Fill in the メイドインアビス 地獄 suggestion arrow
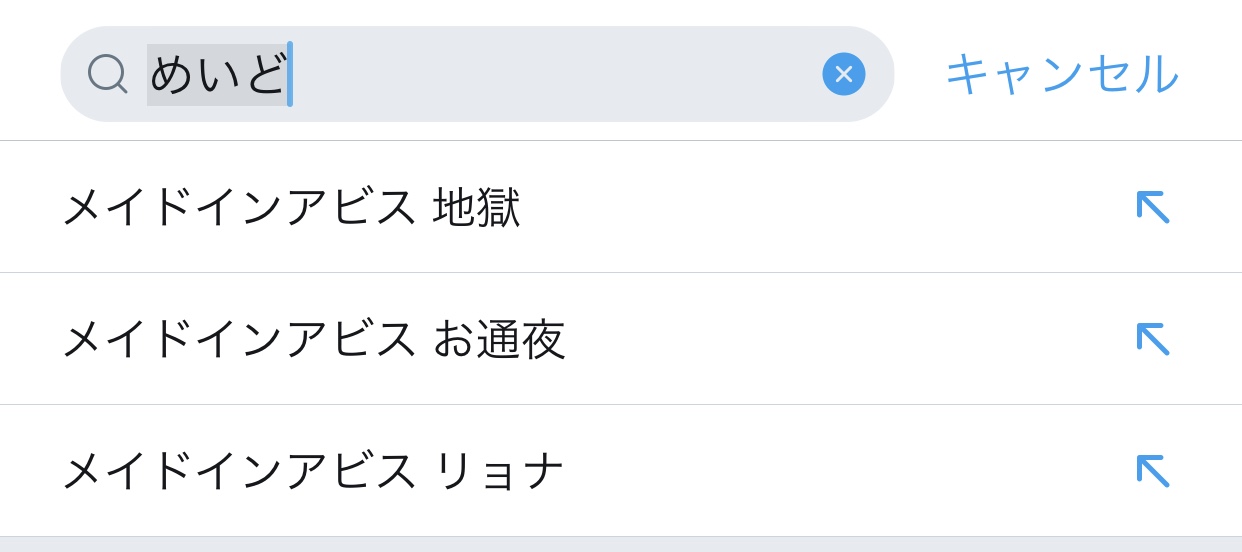This screenshot has width=1242, height=552. (1152, 207)
